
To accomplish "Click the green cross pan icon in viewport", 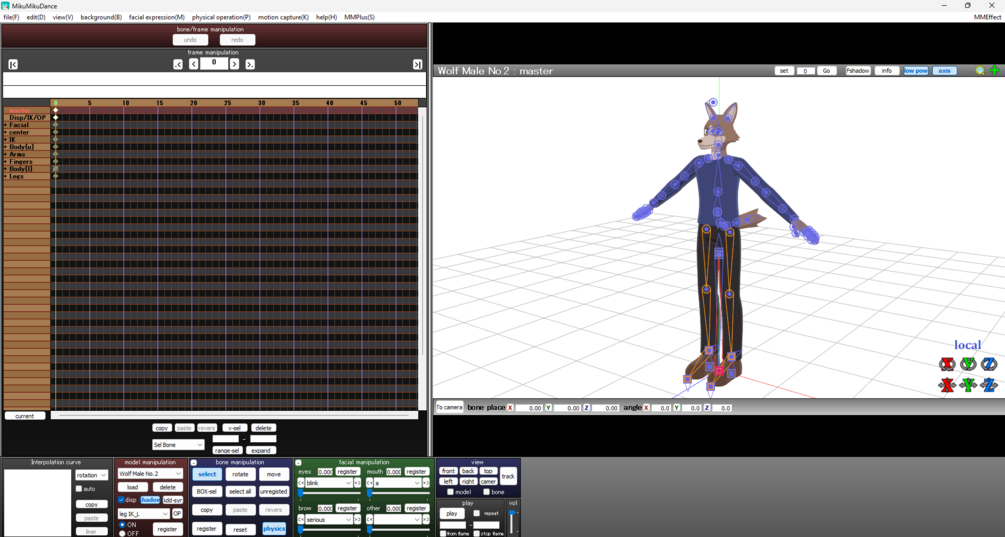I will point(994,70).
